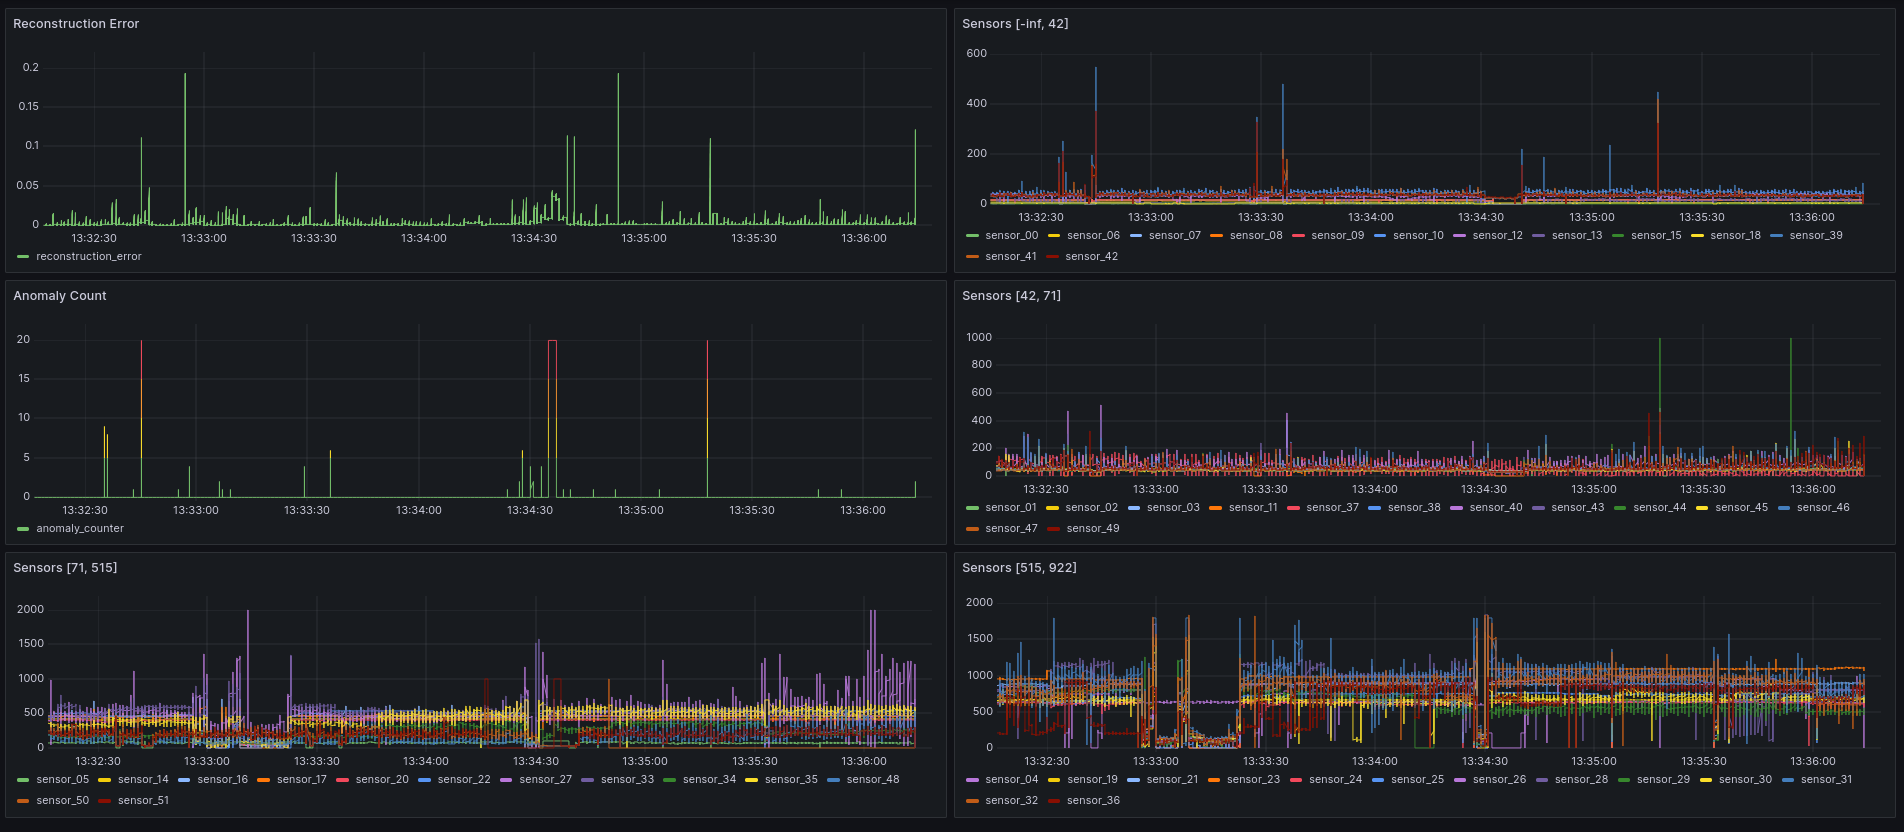Show only sensor_26 from legend
The height and width of the screenshot is (832, 1904).
coord(1500,780)
